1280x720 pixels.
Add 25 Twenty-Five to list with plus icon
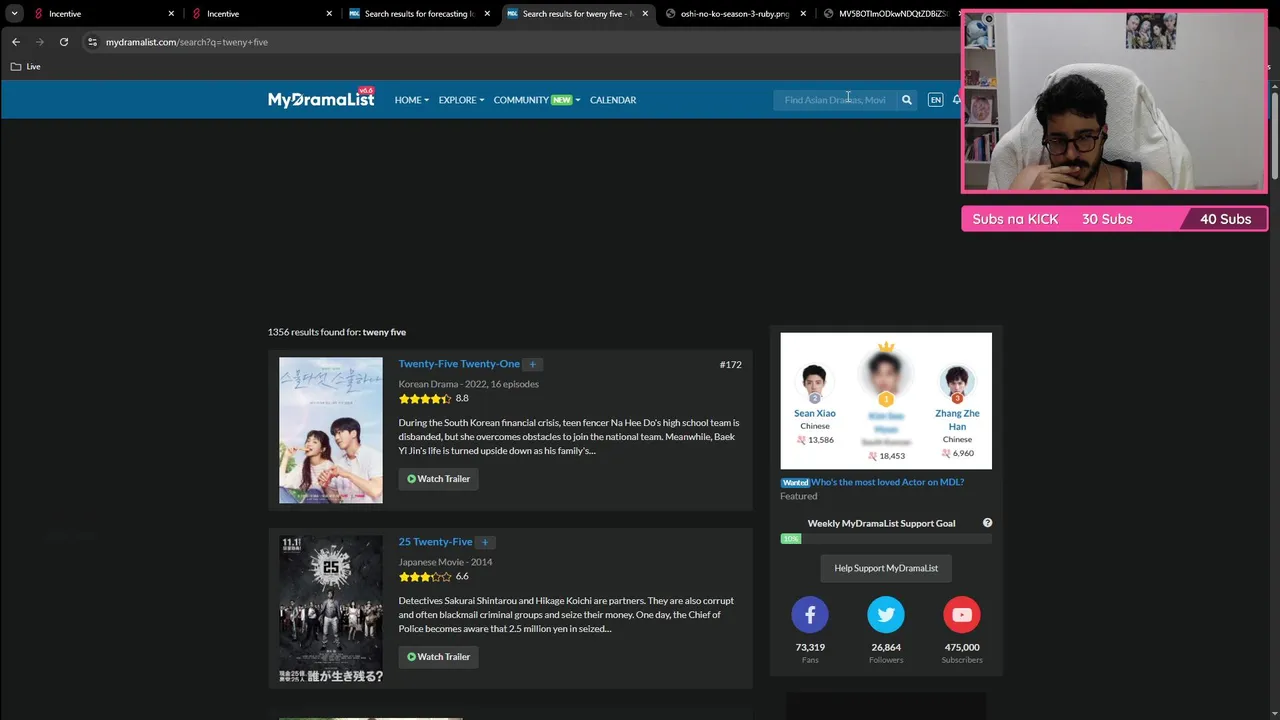coord(485,542)
